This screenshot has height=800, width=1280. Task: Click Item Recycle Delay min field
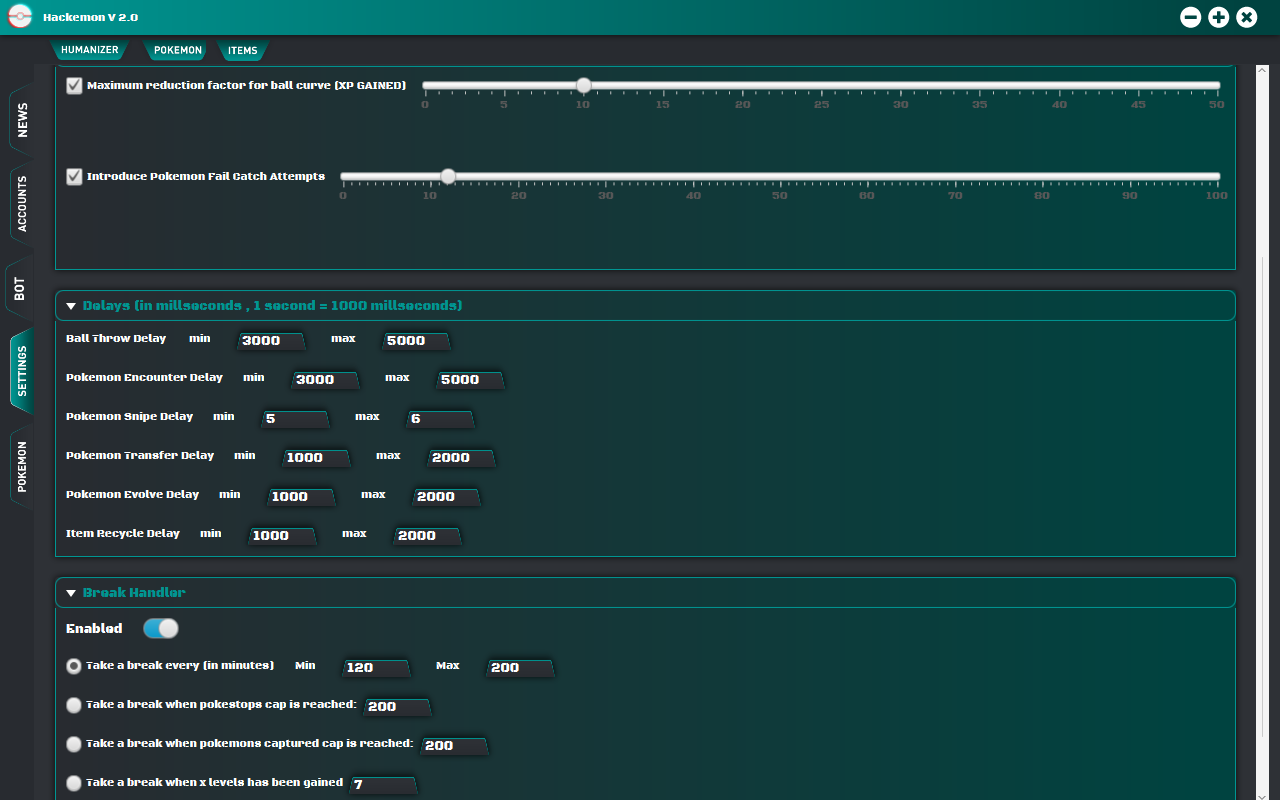point(282,536)
